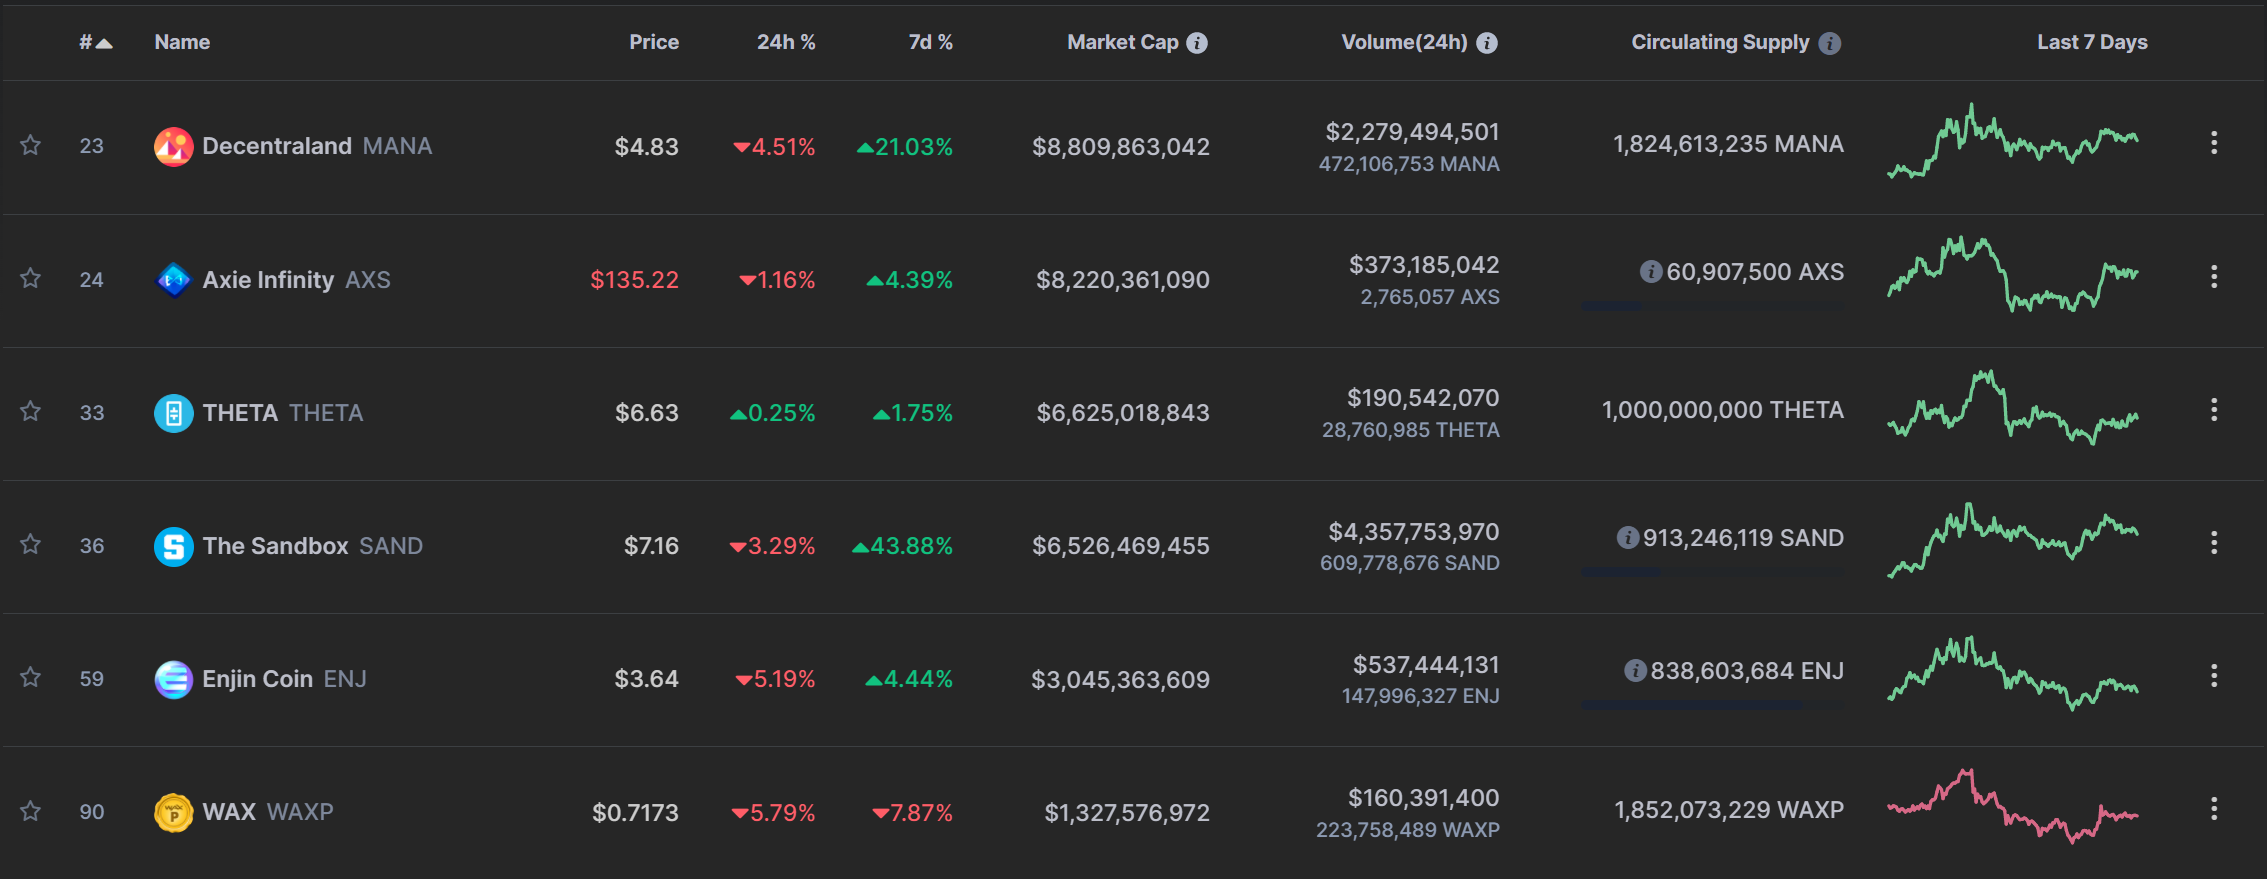Image resolution: width=2267 pixels, height=879 pixels.
Task: Sort by Circulating Supply column header
Action: pos(1720,42)
